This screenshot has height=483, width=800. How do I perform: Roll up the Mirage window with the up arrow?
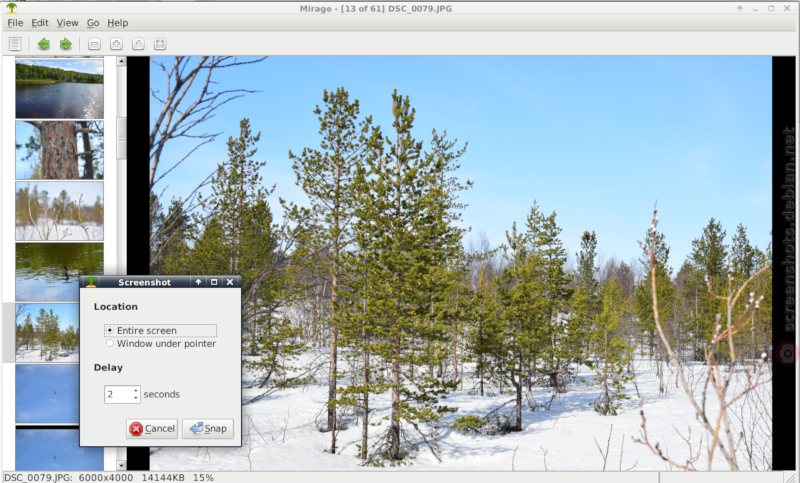[x=739, y=8]
